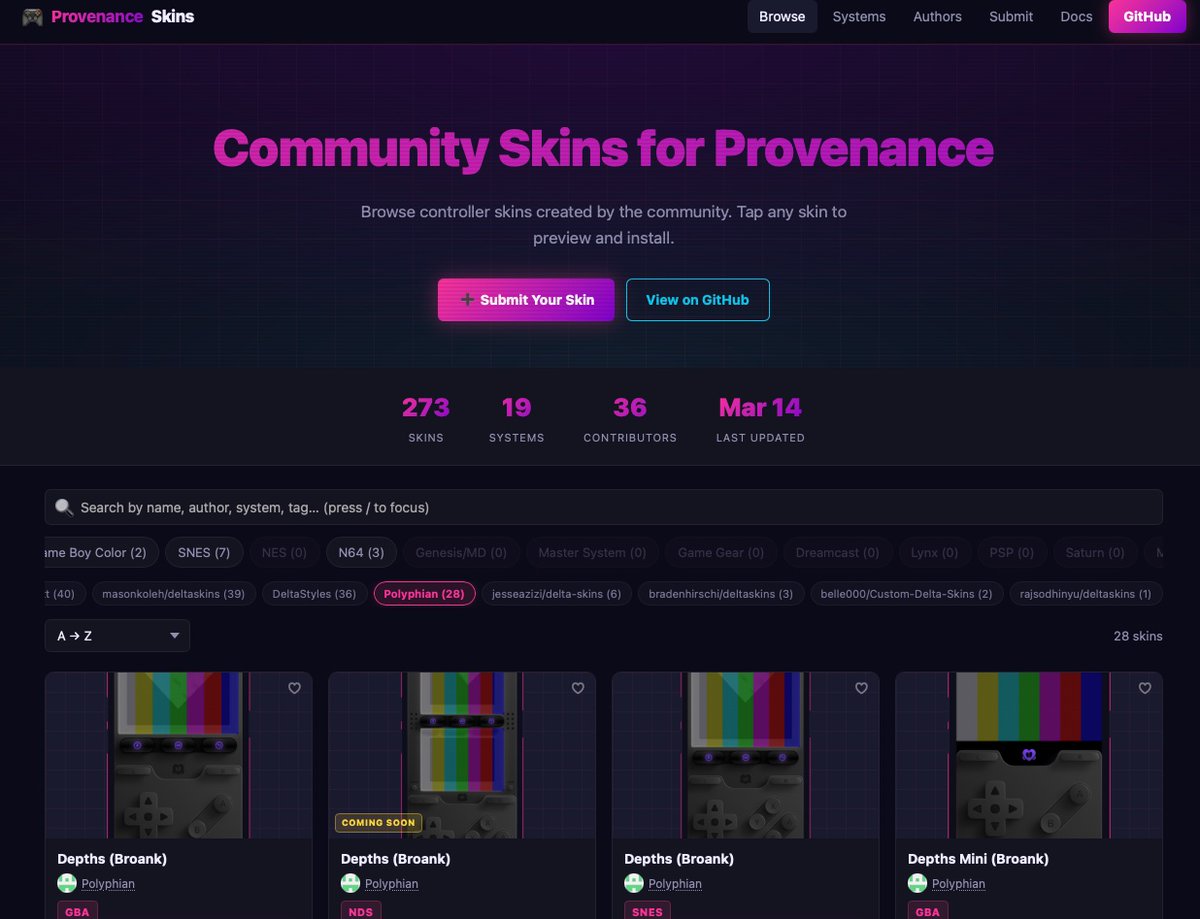Viewport: 1200px width, 919px height.
Task: Toggle the Genesis/MD (0) filter chip
Action: [x=461, y=552]
